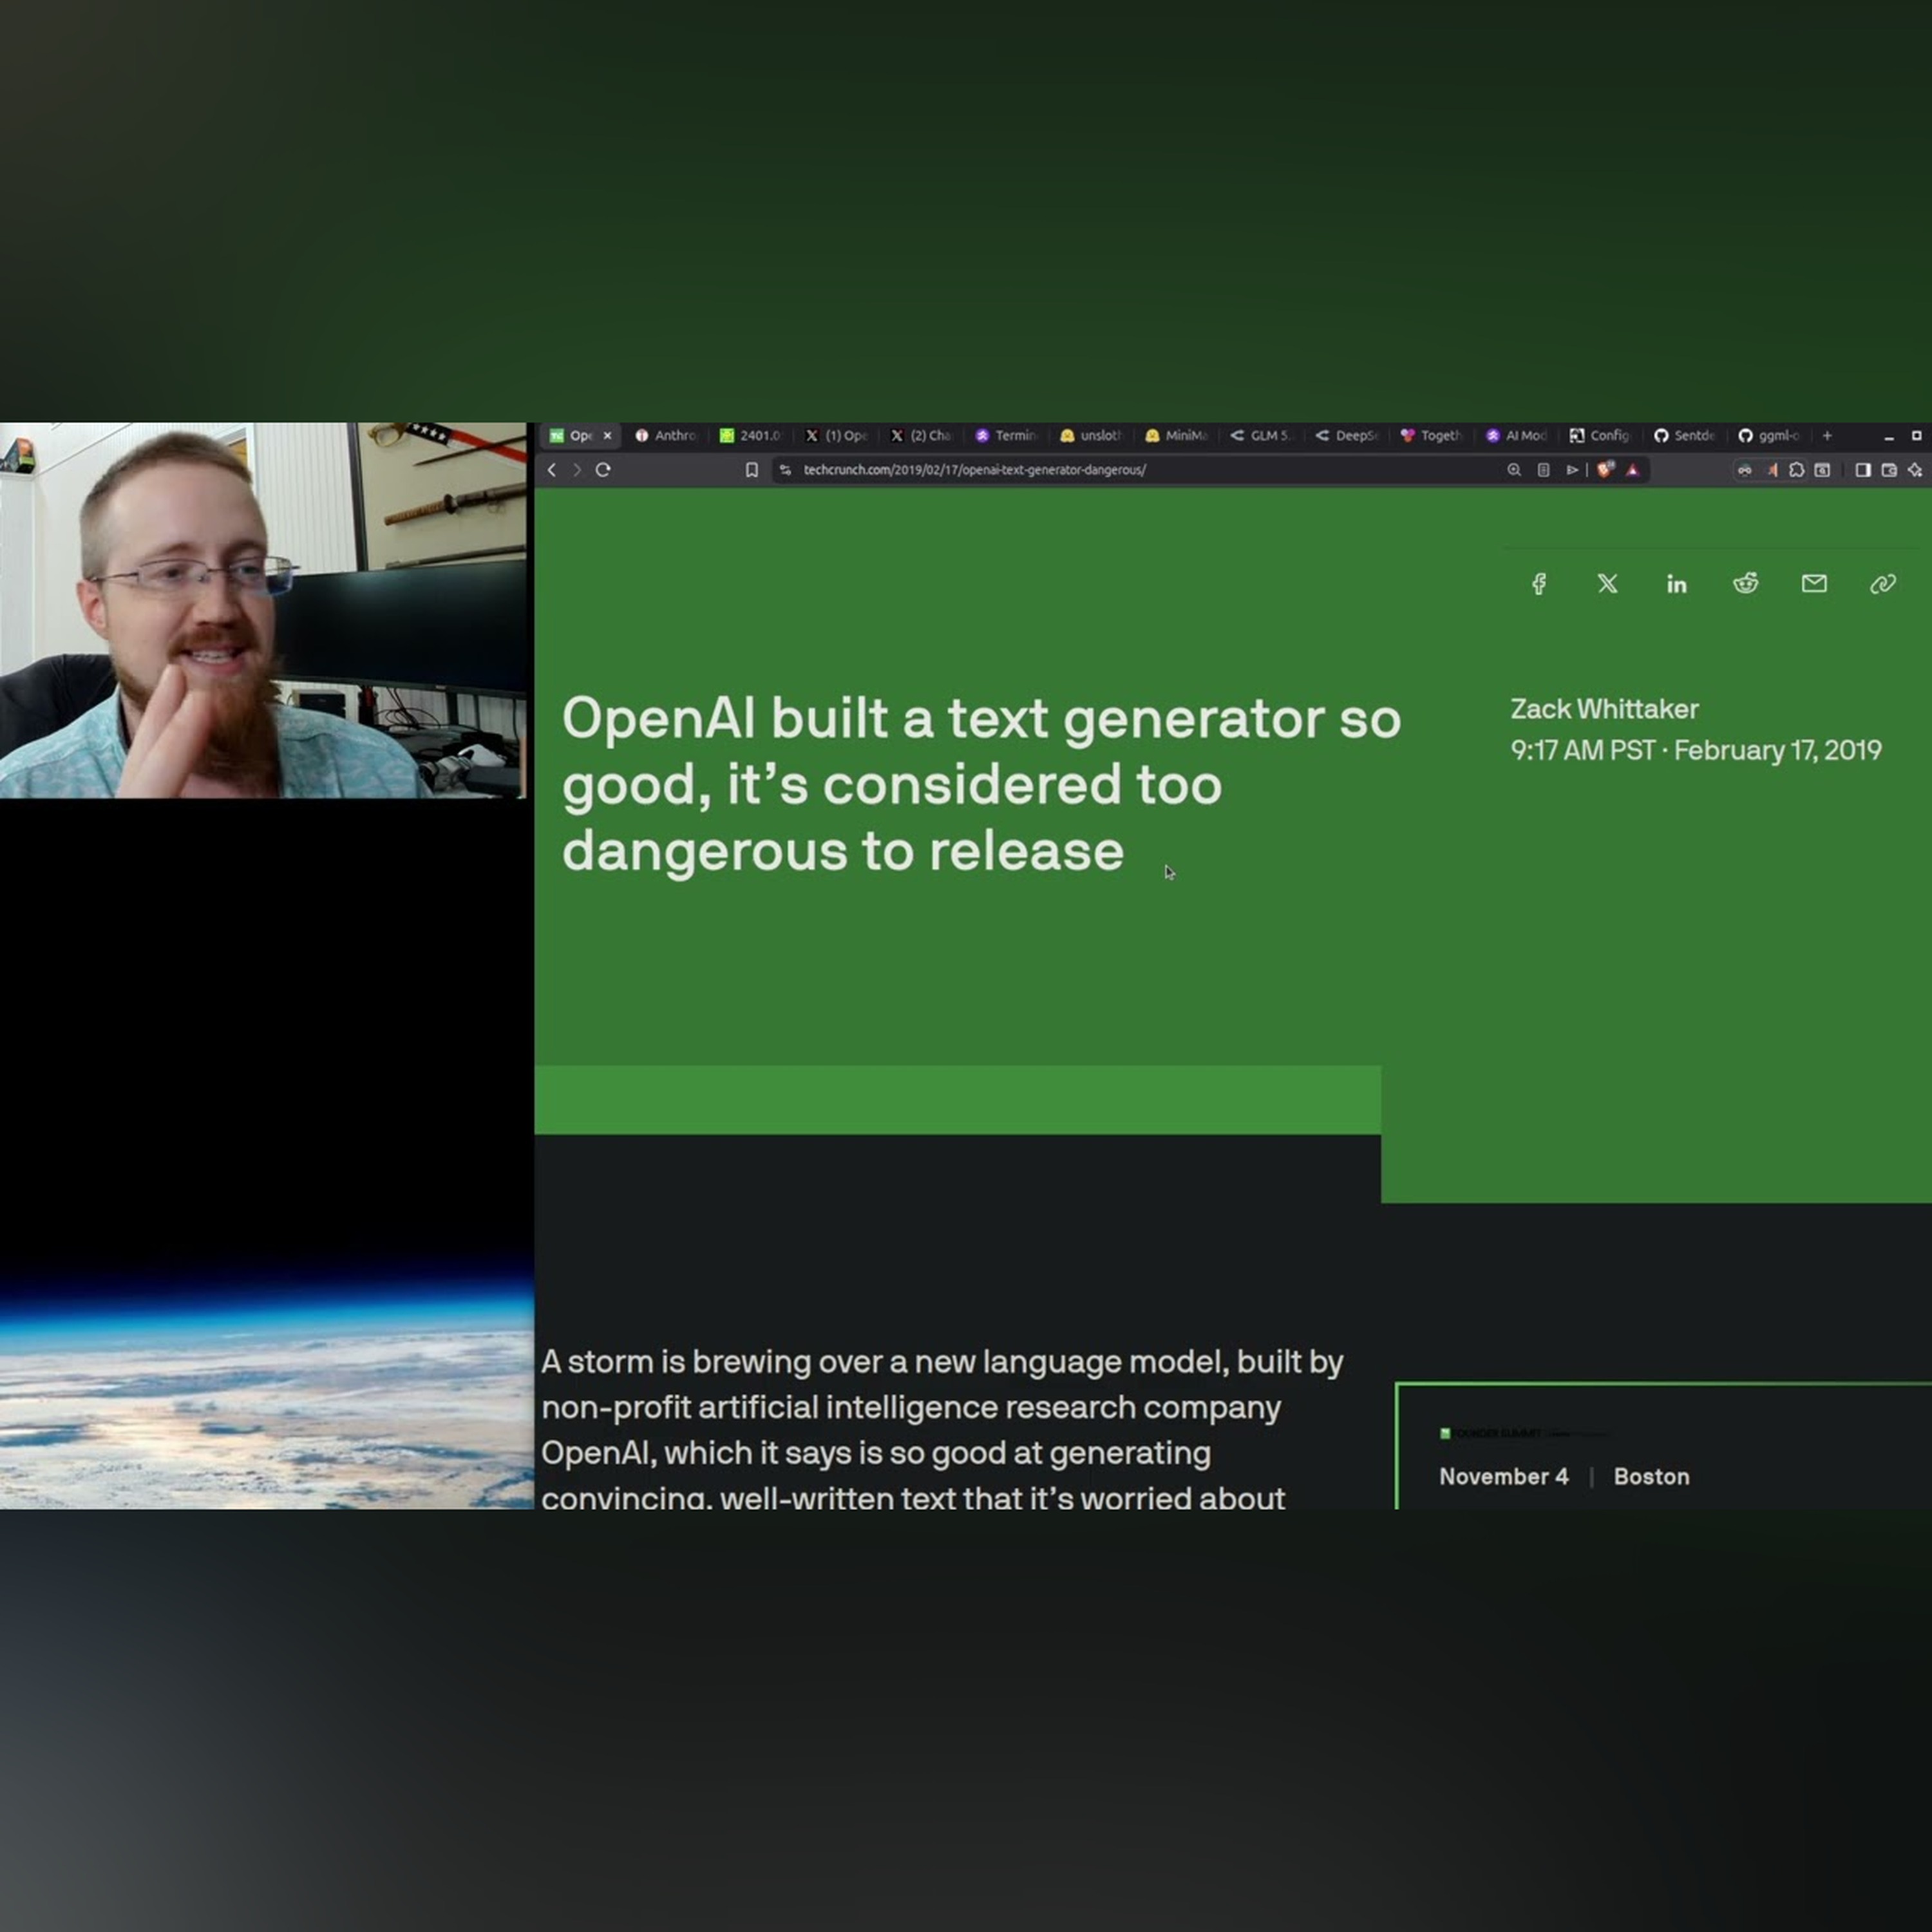Viewport: 1932px width, 1932px height.
Task: Switch to the Sentde GitHub tab
Action: click(1685, 436)
